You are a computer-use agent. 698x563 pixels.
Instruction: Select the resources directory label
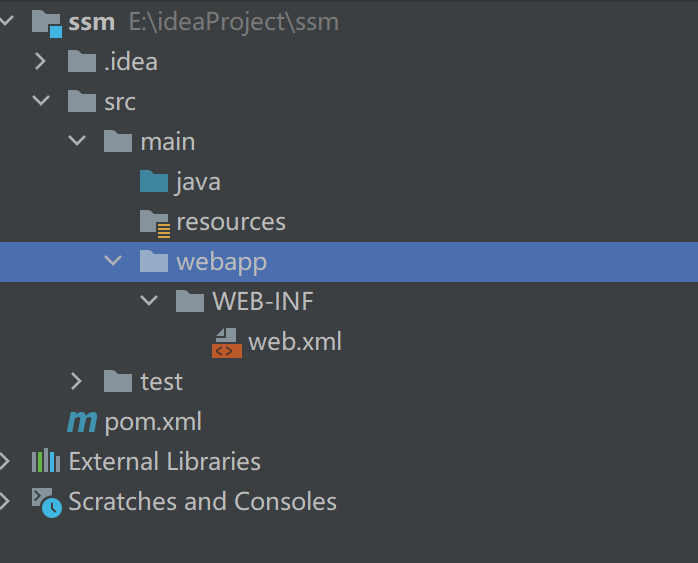pyautogui.click(x=231, y=222)
